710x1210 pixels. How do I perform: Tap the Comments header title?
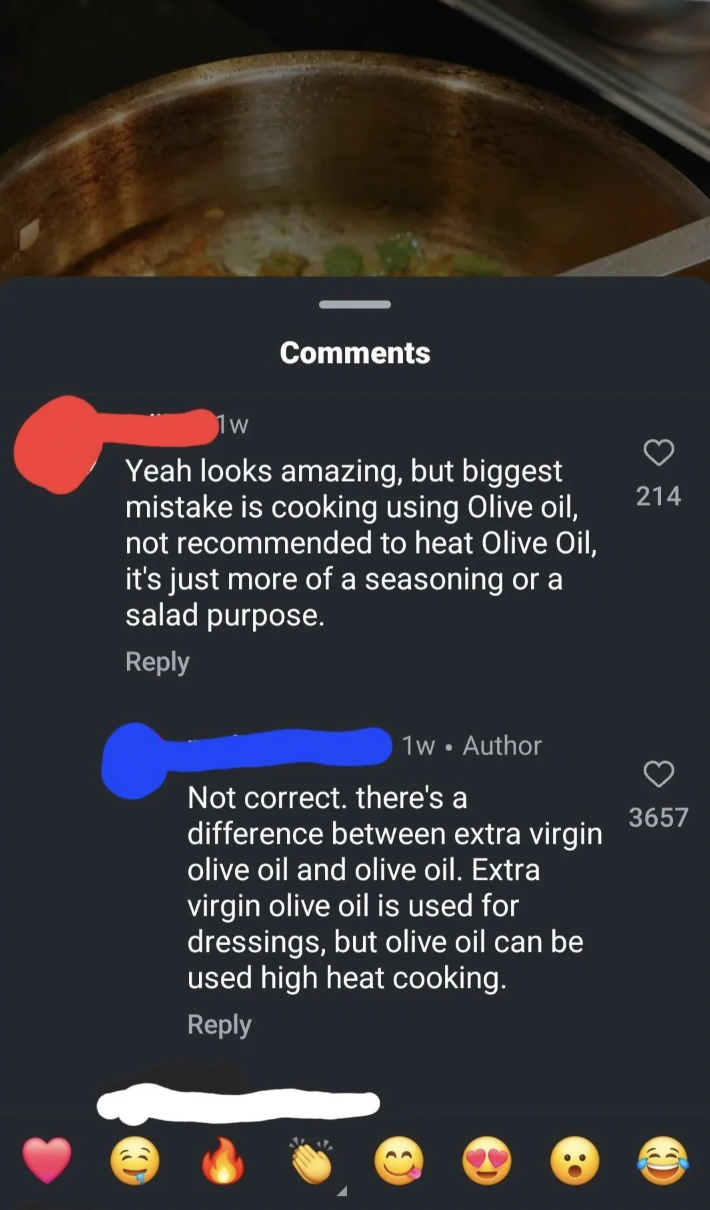coord(355,353)
